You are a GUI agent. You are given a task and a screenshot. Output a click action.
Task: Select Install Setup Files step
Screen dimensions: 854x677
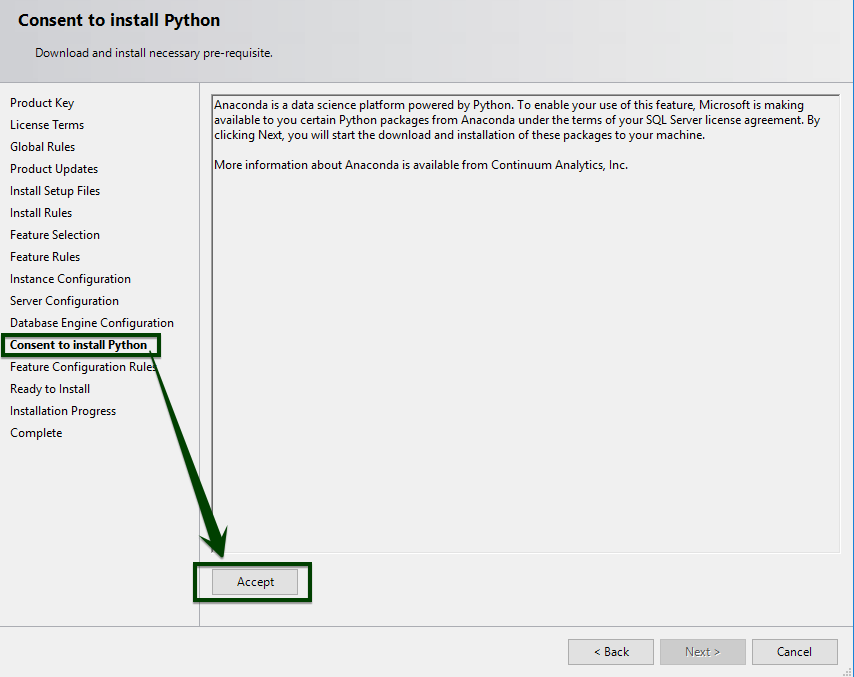55,191
